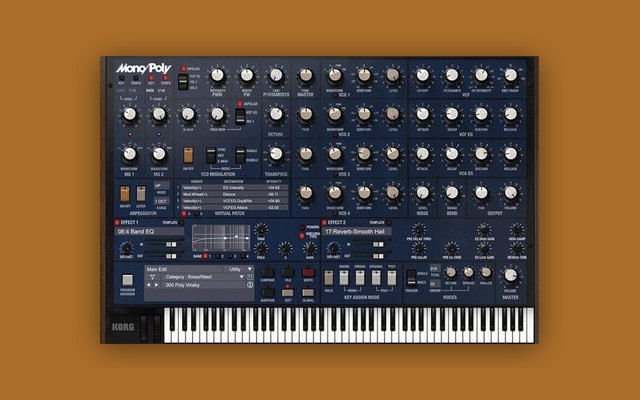Select the Main Edit tab
Viewport: 640px width, 400px height.
click(x=183, y=269)
